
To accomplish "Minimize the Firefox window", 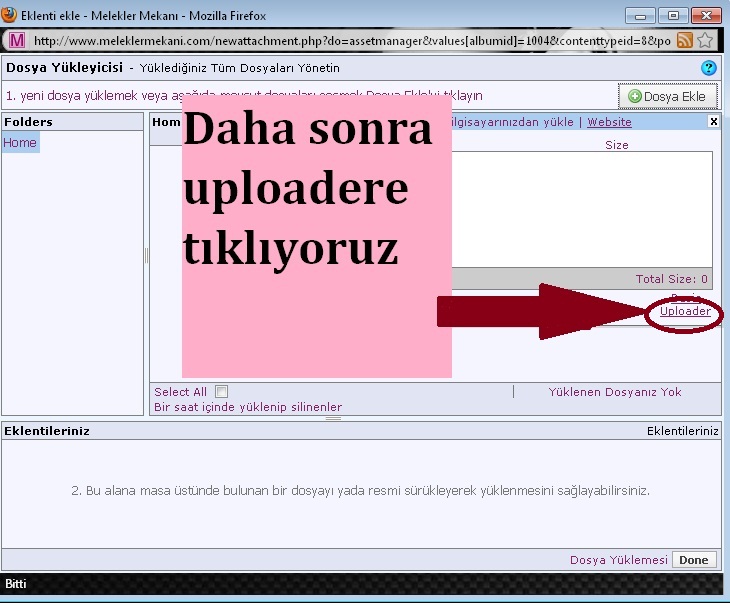I will tap(642, 16).
